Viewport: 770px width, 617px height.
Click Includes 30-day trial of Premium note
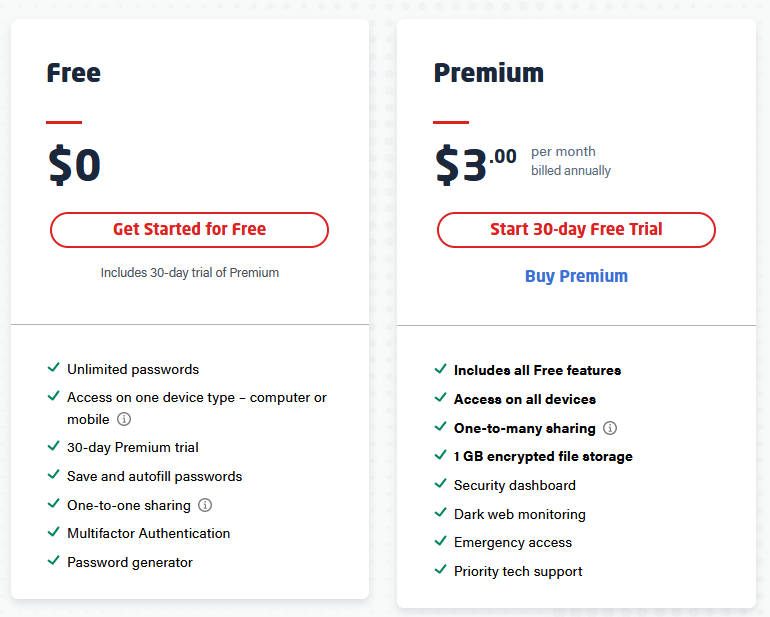click(x=190, y=273)
